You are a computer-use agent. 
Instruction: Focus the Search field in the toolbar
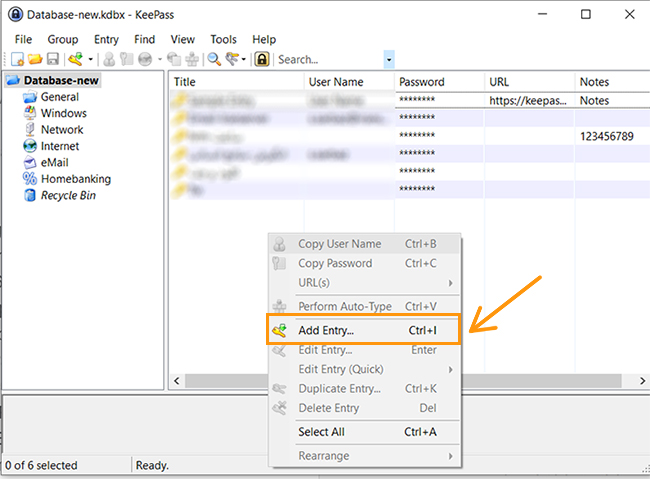click(x=330, y=60)
